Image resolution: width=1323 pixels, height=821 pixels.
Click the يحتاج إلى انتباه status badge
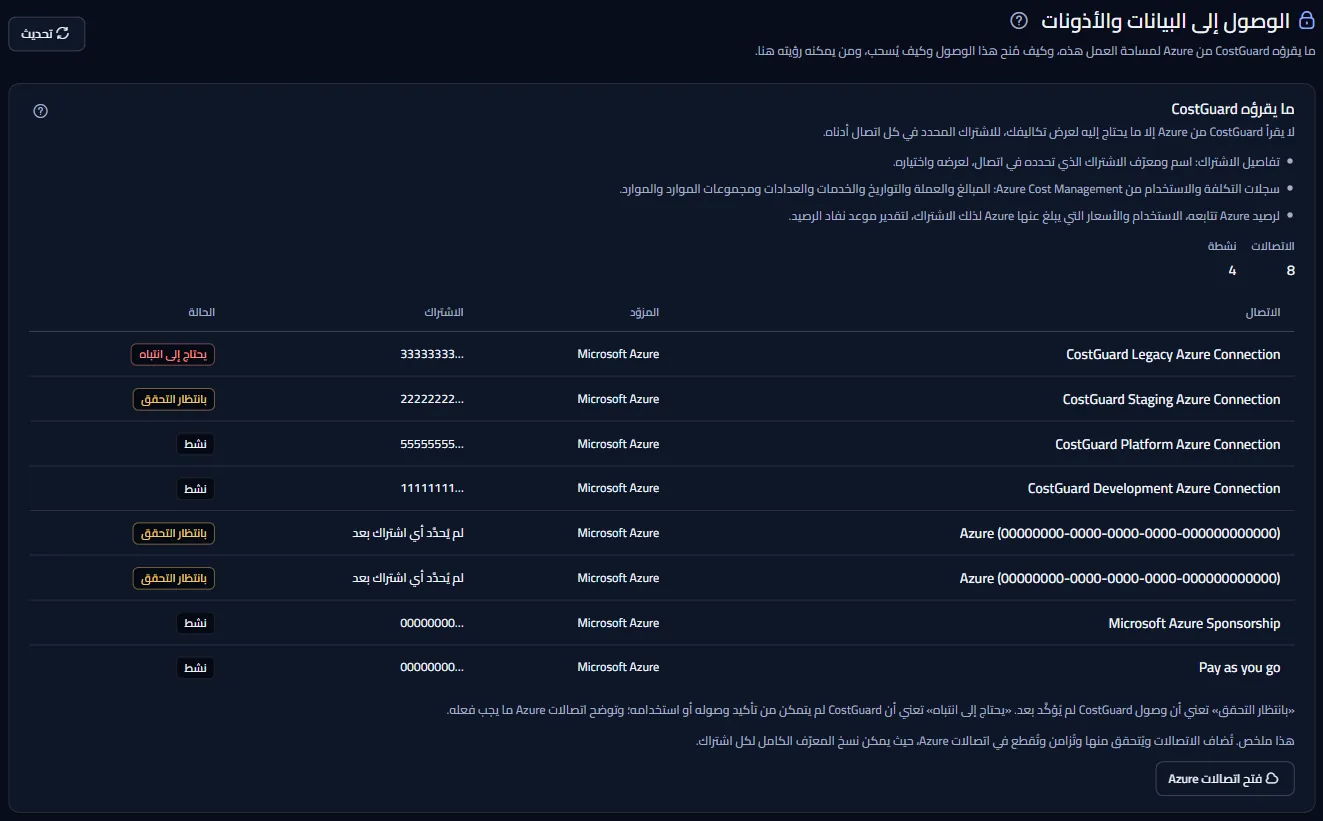point(173,354)
